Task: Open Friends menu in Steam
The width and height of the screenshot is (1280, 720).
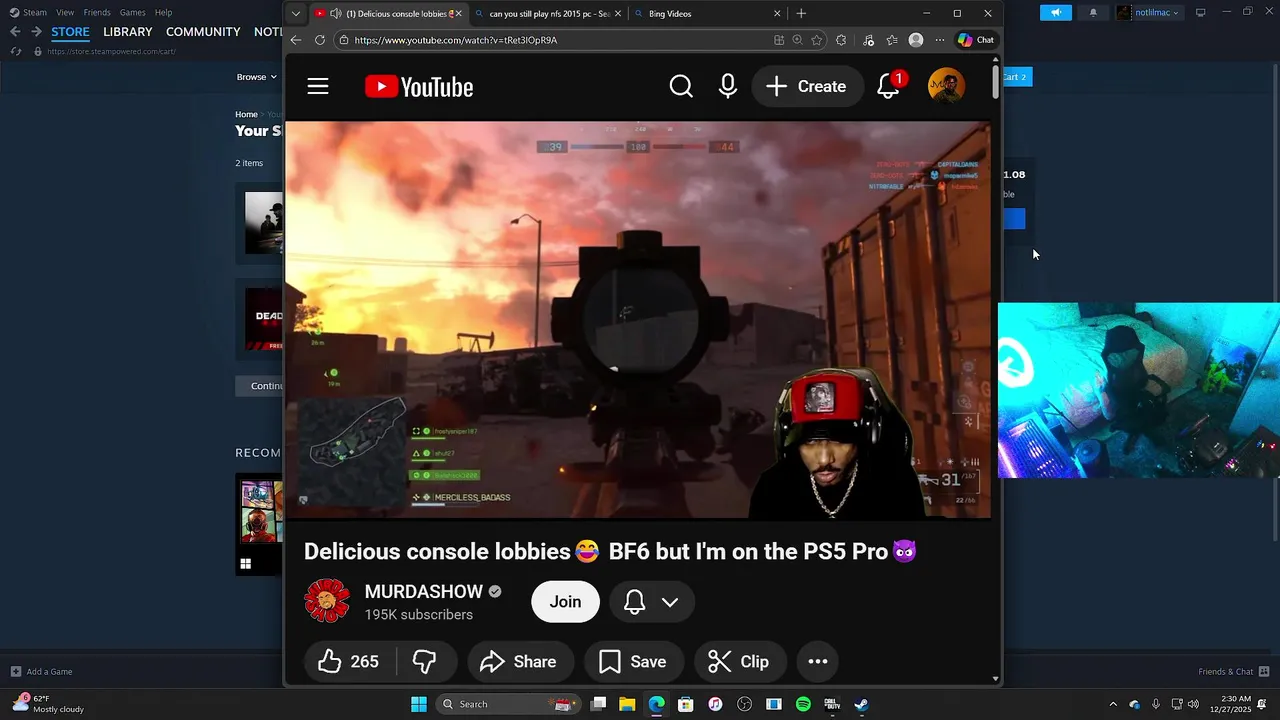Action: (x=97, y=12)
